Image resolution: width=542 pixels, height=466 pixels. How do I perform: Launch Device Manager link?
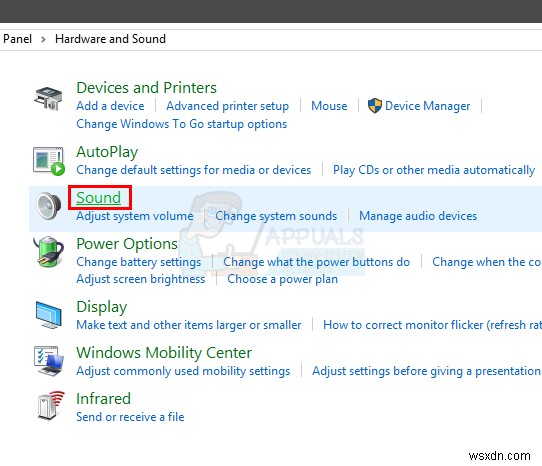click(x=428, y=106)
